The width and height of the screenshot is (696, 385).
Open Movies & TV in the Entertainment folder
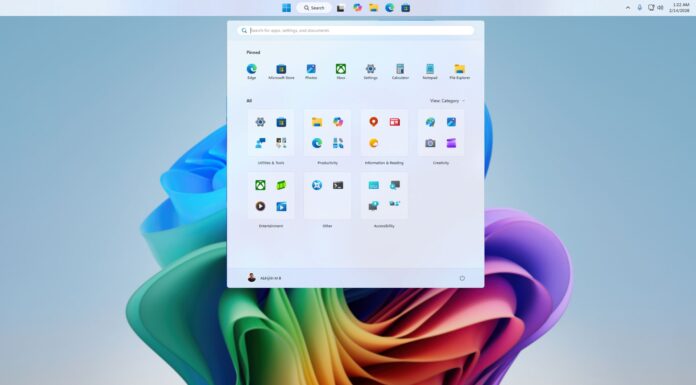click(281, 206)
